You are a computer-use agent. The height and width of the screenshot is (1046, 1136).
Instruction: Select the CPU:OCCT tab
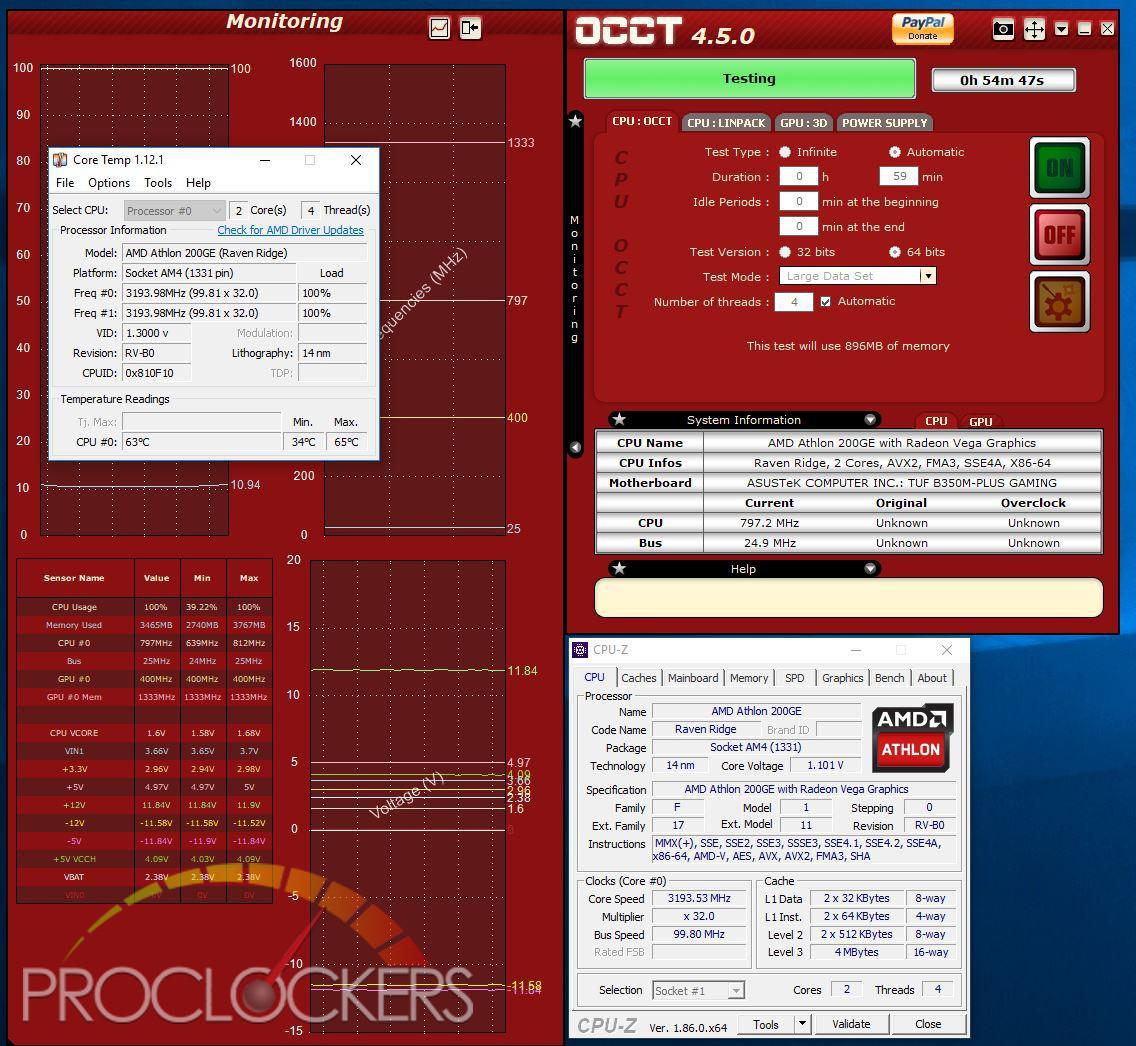(x=642, y=122)
